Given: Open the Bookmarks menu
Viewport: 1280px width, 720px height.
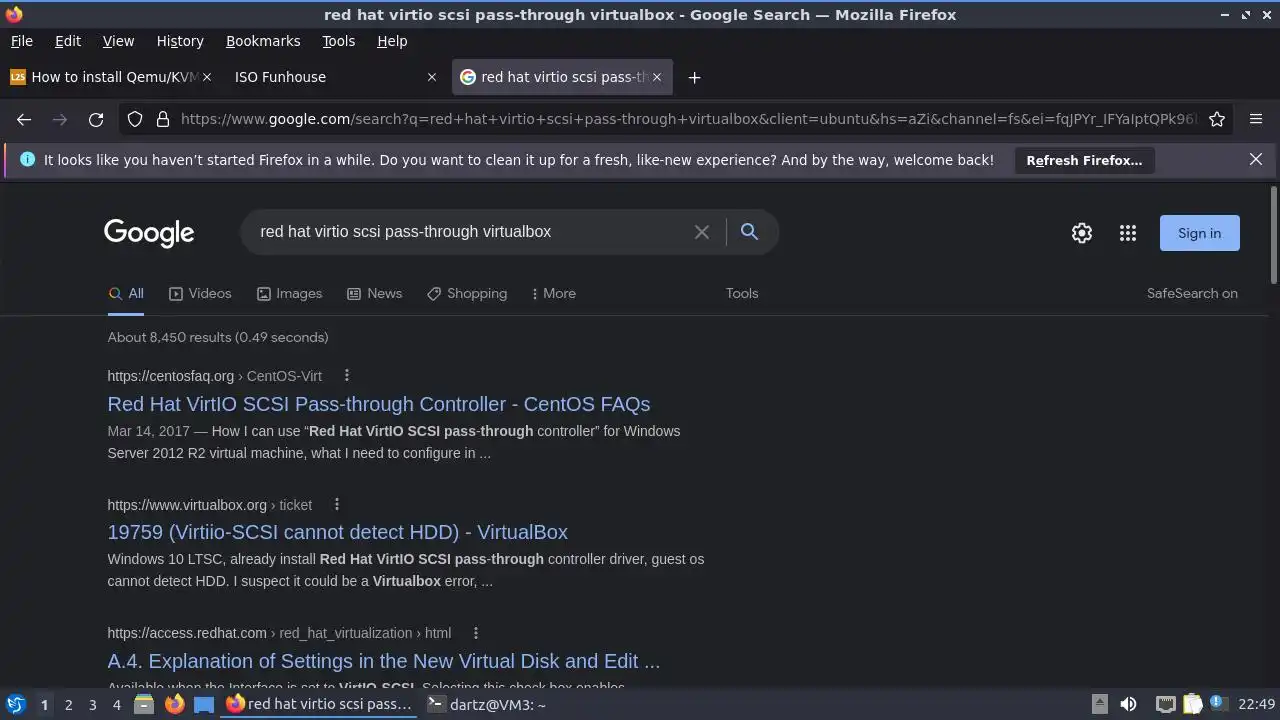Looking at the screenshot, I should 263,41.
